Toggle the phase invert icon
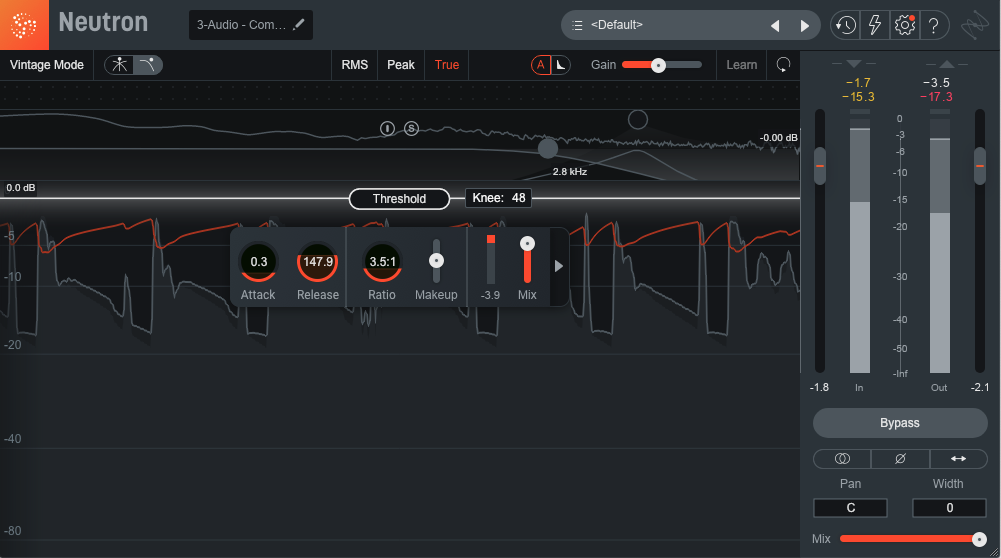Screen dimensions: 1001x558 [x=900, y=458]
